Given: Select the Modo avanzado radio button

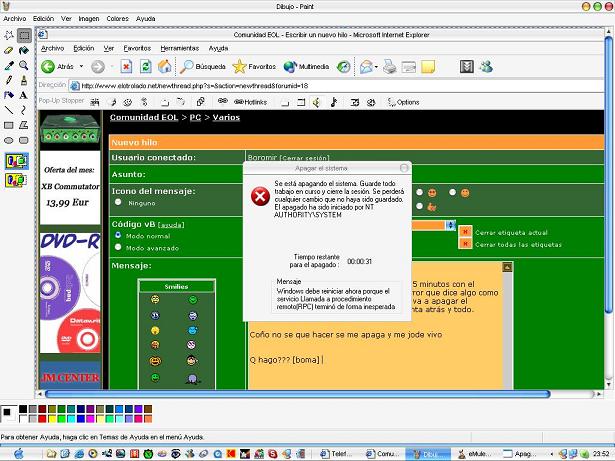Looking at the screenshot, I should coord(118,248).
